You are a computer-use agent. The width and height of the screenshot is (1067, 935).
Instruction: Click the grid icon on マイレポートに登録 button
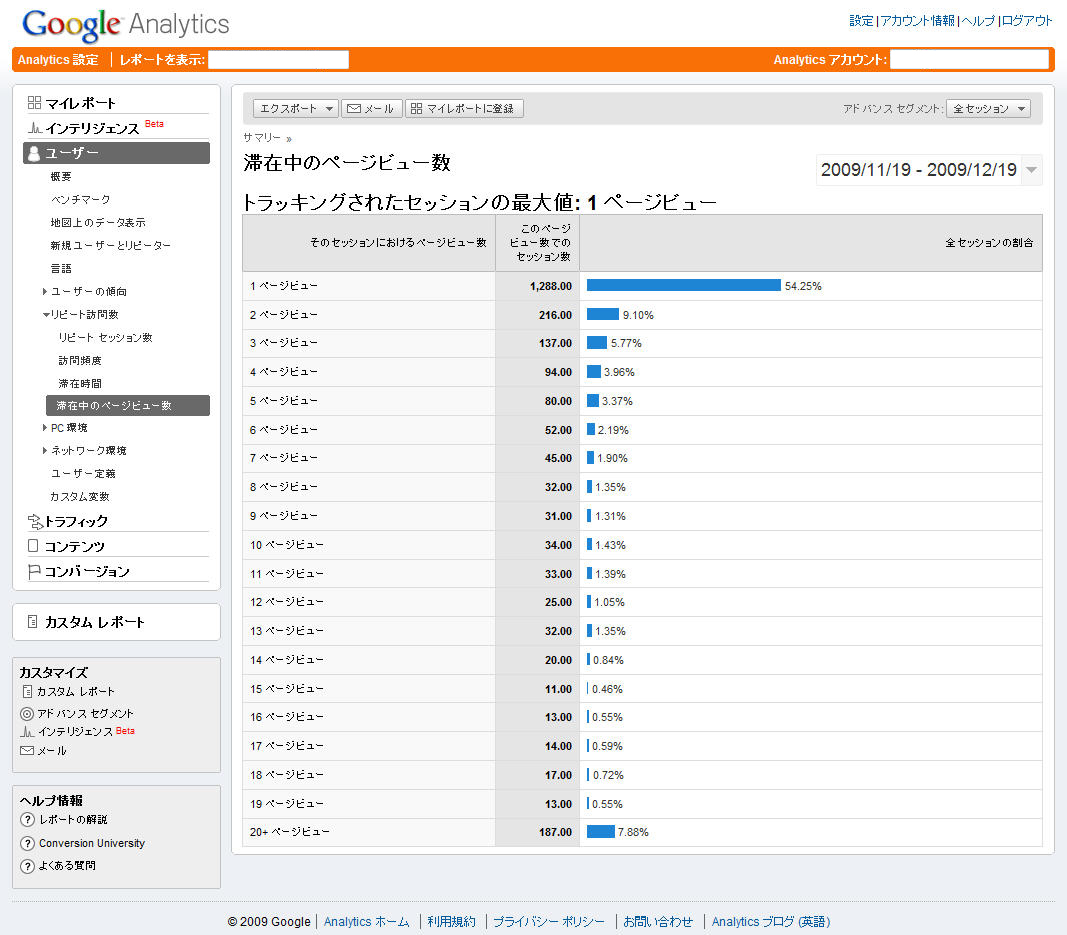point(416,109)
